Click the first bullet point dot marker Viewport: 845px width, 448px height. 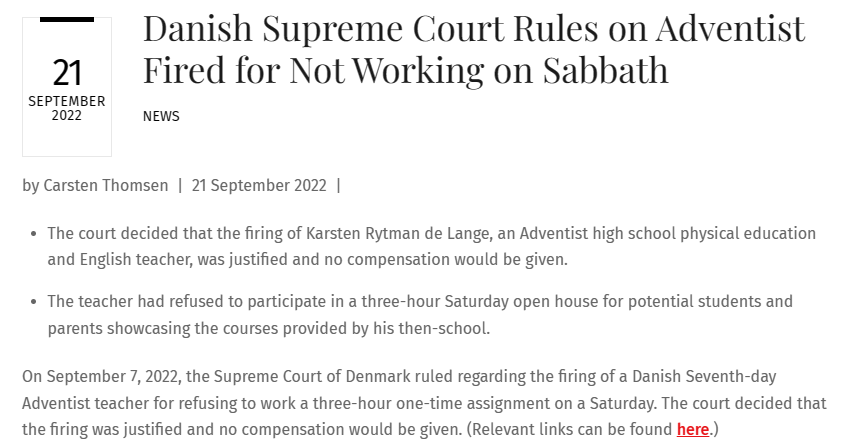pos(35,234)
